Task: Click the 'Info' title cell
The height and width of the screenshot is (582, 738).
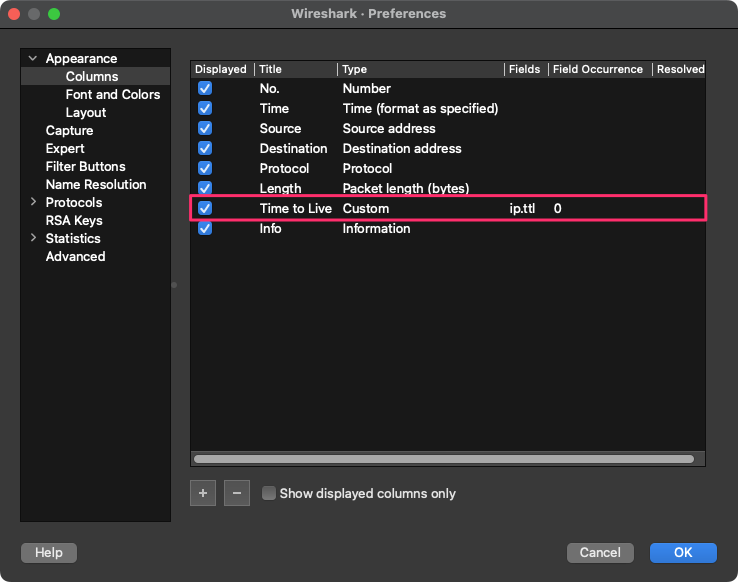Action: click(270, 228)
